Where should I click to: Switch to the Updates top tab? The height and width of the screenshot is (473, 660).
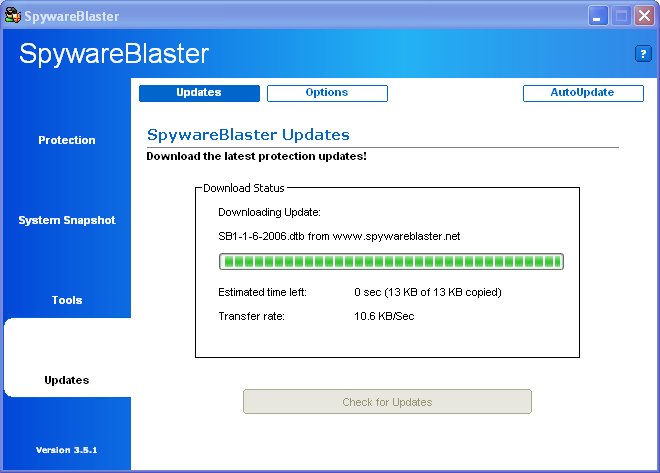click(199, 93)
